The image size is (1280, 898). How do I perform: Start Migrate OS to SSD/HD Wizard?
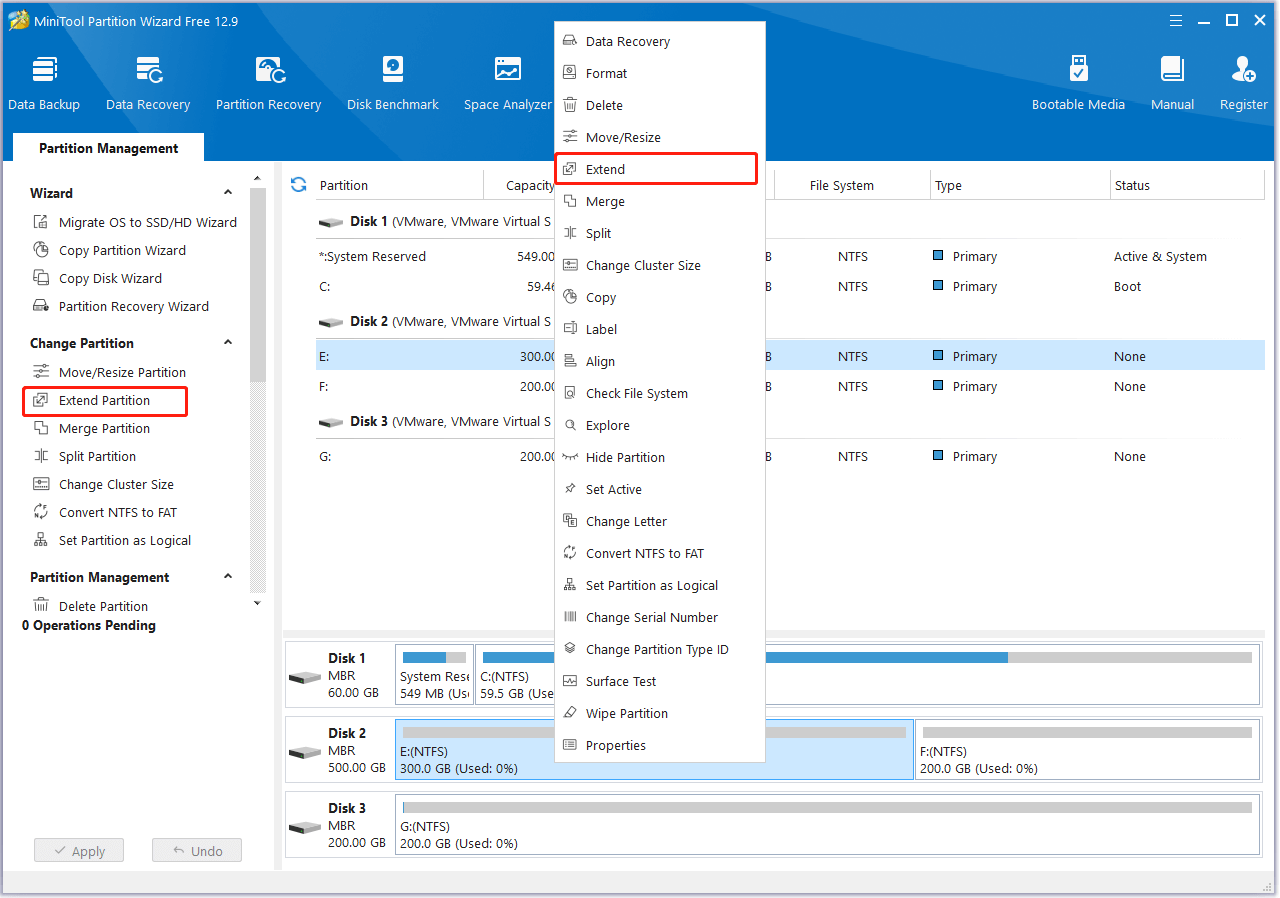point(135,223)
